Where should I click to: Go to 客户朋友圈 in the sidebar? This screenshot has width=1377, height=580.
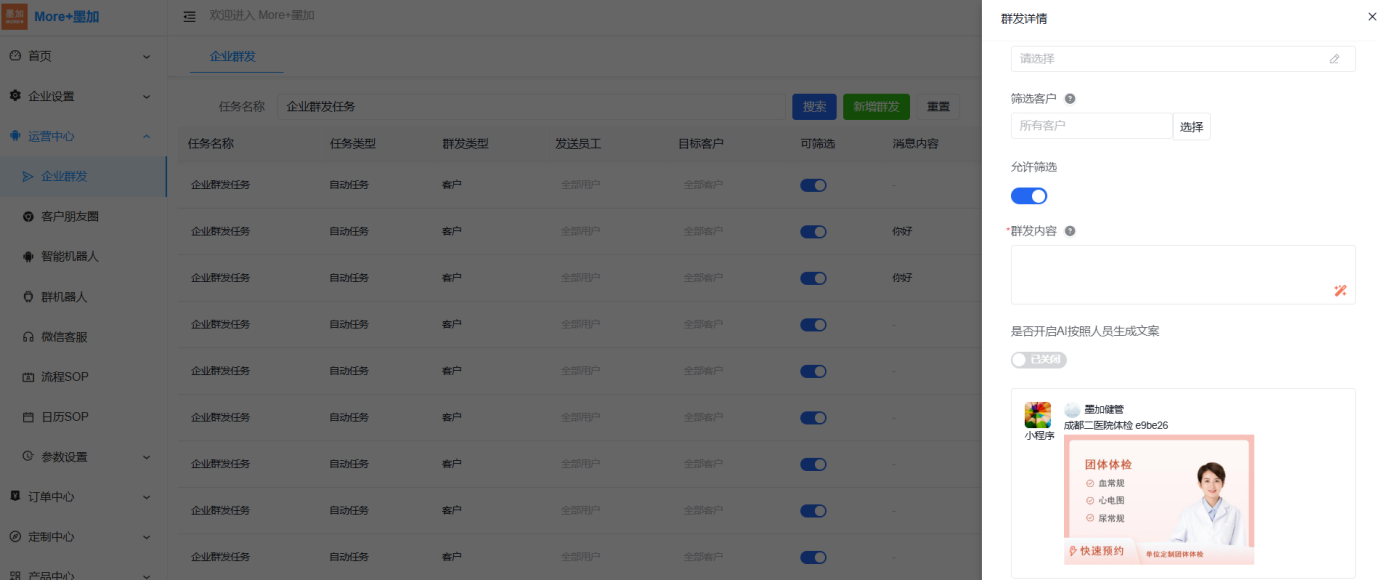tap(69, 216)
